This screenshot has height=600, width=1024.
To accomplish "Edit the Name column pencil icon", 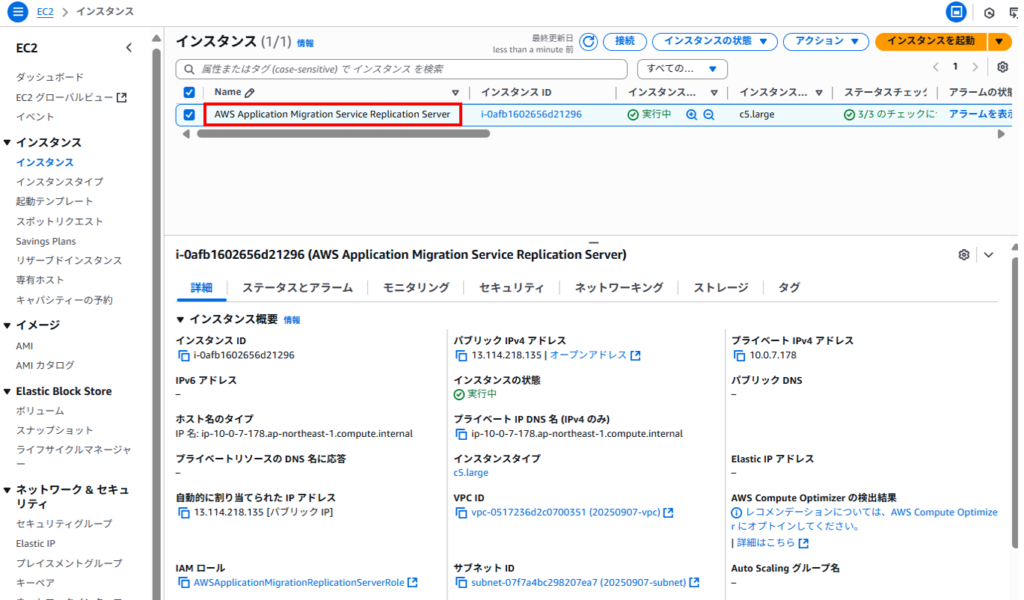I will pos(249,93).
